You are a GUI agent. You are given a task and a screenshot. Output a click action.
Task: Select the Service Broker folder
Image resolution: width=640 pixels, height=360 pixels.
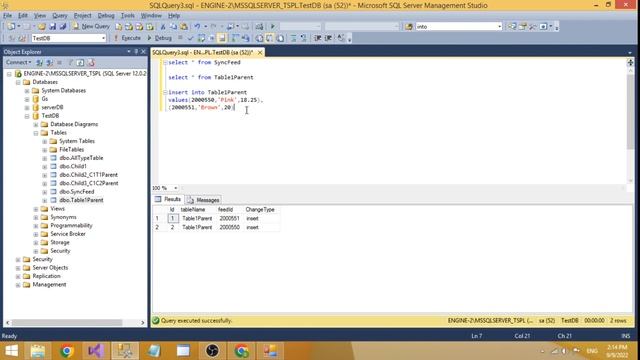[x=68, y=234]
